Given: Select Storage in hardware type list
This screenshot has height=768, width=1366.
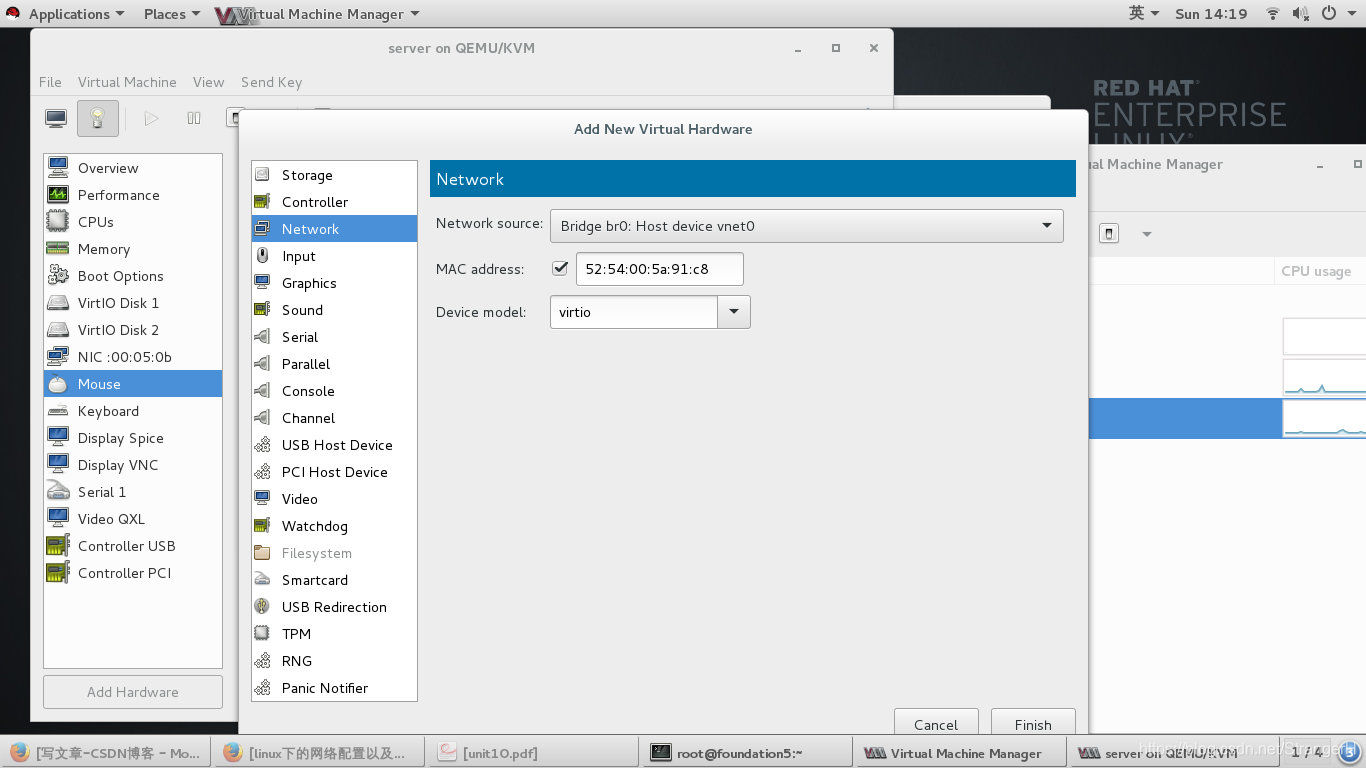Looking at the screenshot, I should tap(334, 175).
